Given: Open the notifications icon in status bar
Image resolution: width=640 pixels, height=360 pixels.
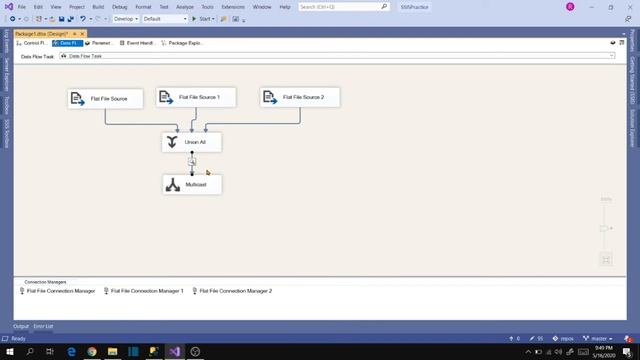Looking at the screenshot, I should [628, 338].
